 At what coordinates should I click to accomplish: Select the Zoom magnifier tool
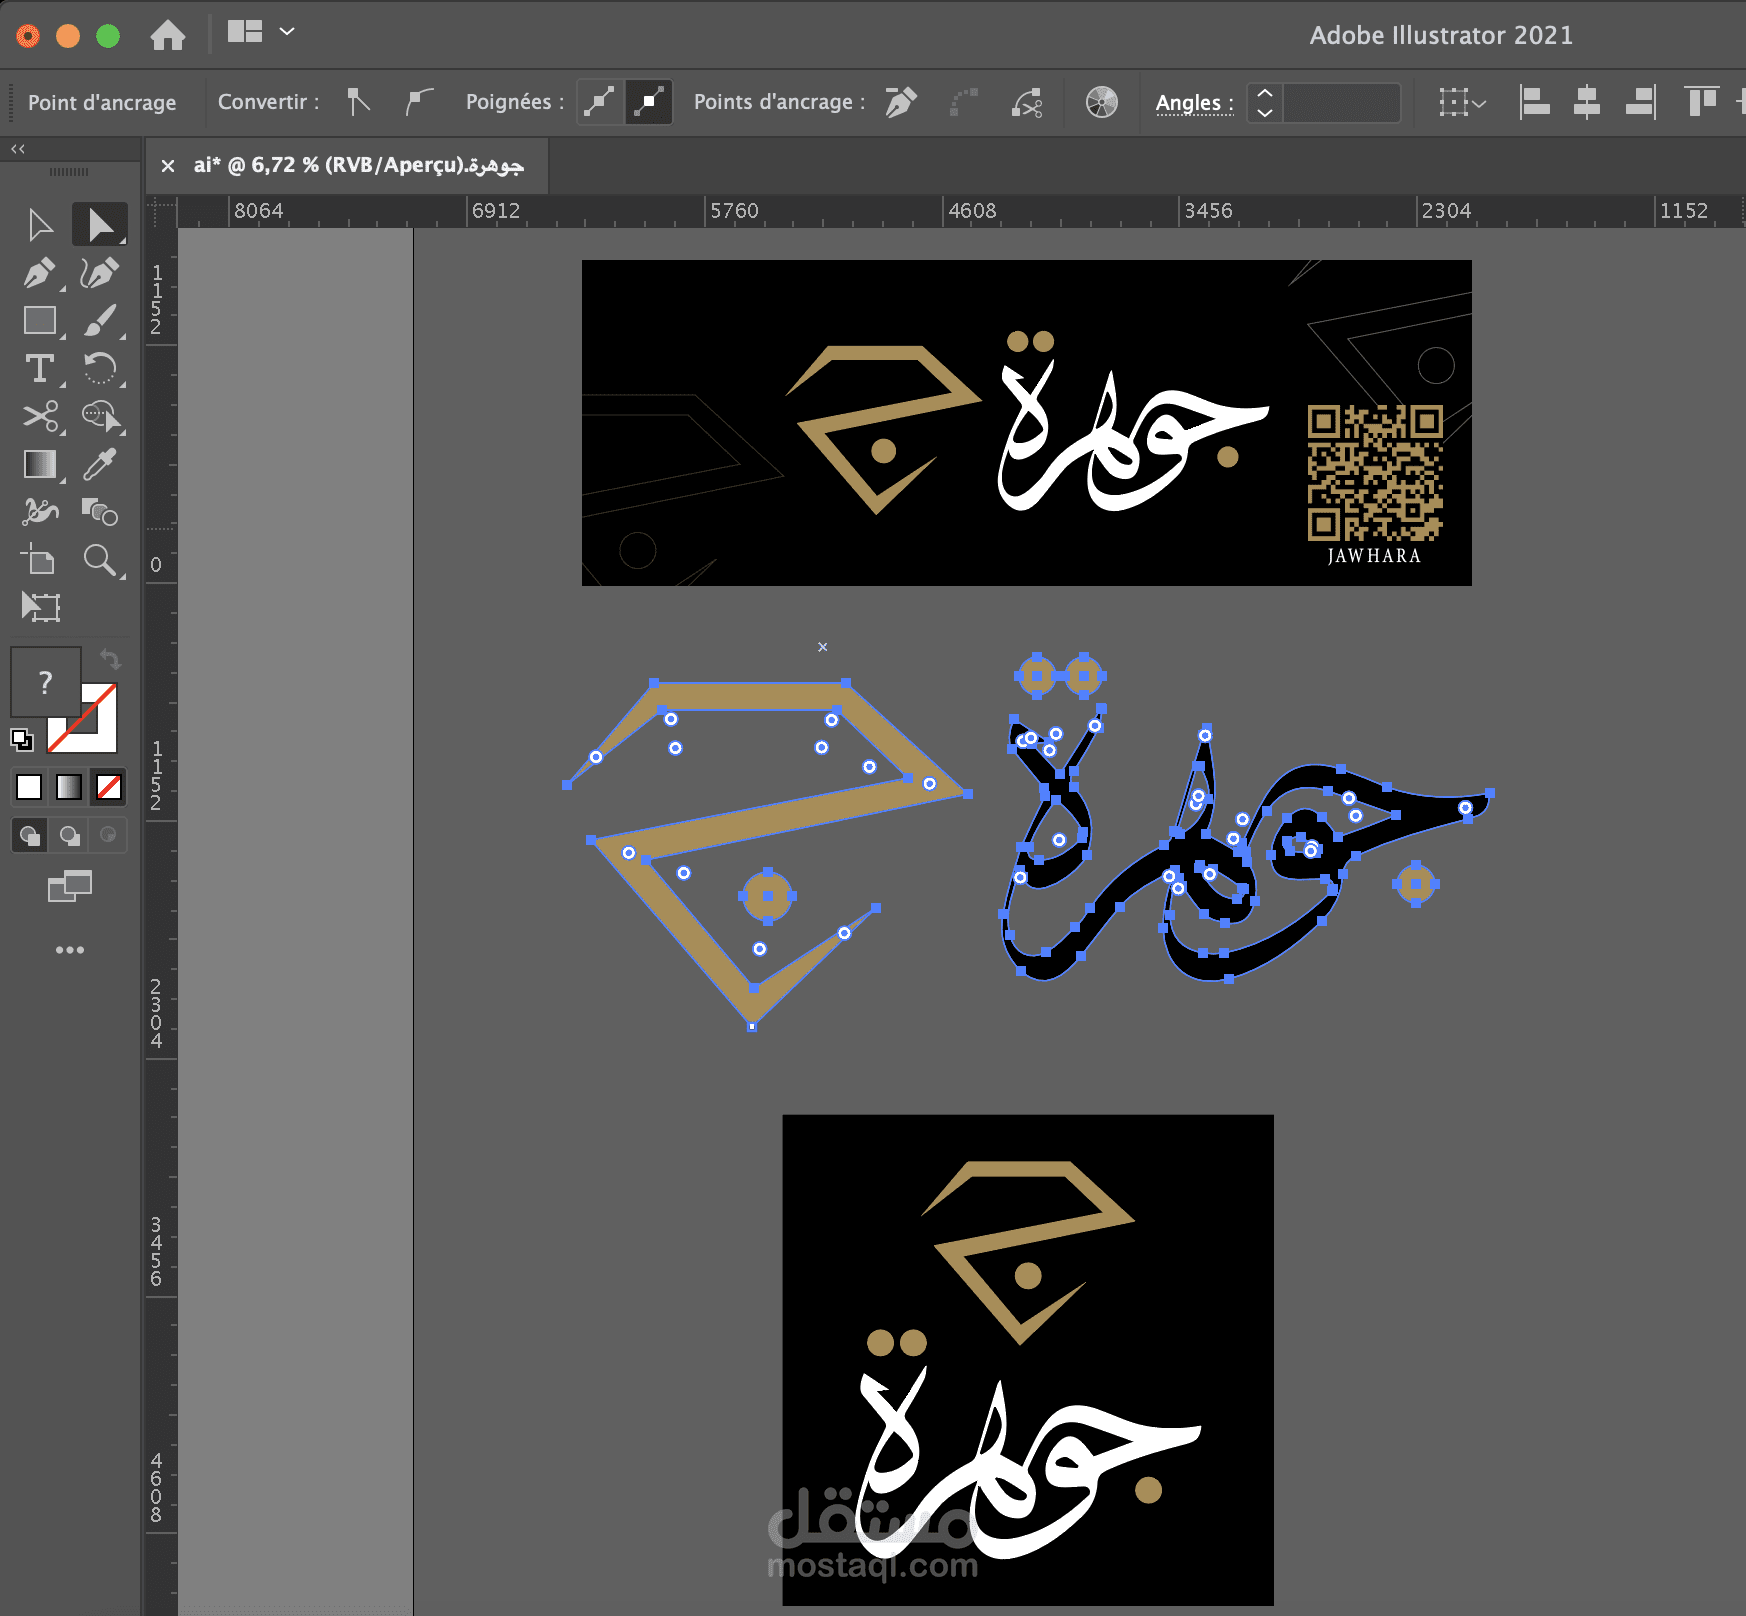100,560
